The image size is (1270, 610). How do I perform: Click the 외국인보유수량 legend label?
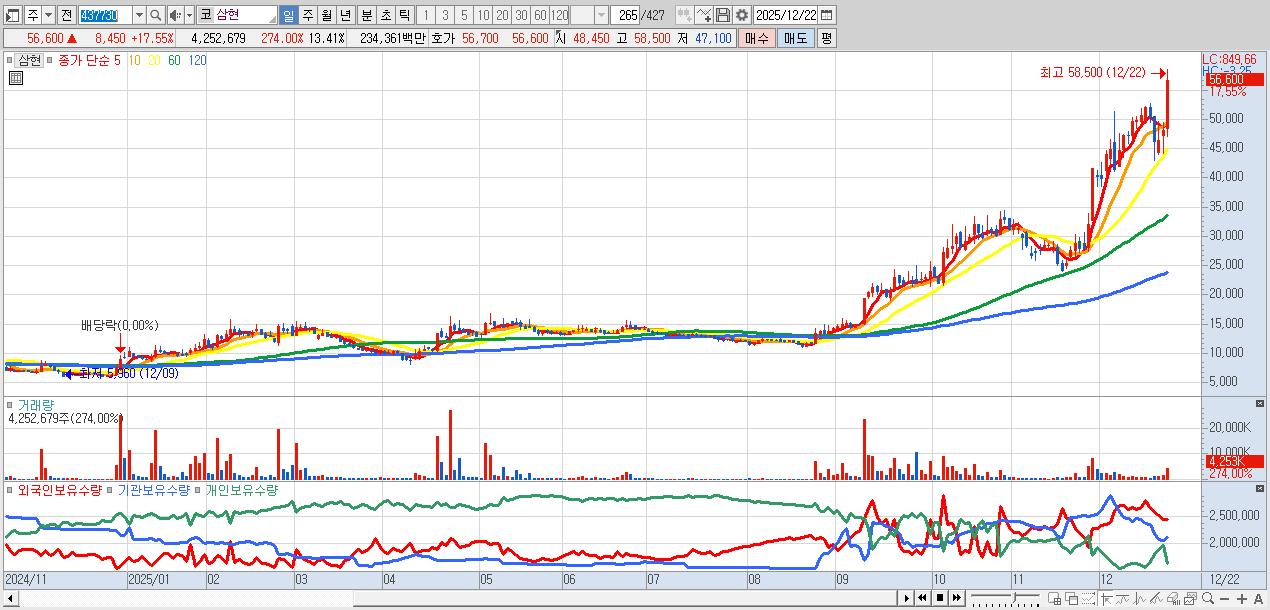point(60,491)
